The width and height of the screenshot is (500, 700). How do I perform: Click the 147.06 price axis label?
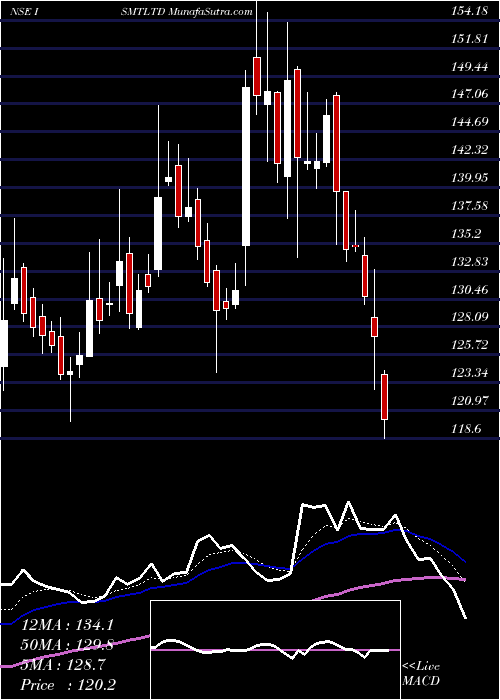coord(470,94)
